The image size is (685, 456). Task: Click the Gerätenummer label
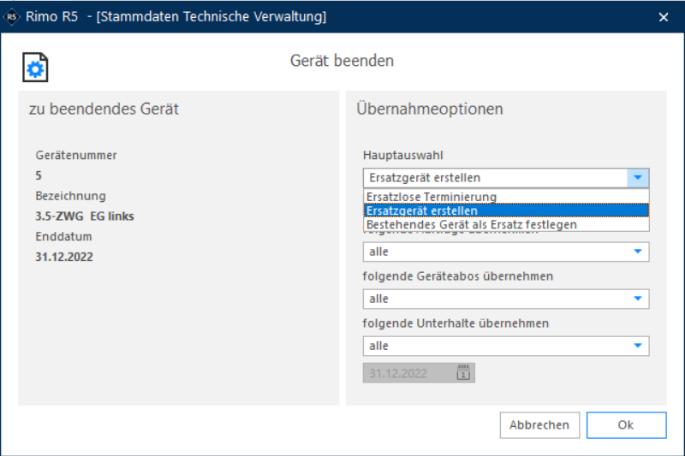tap(76, 155)
